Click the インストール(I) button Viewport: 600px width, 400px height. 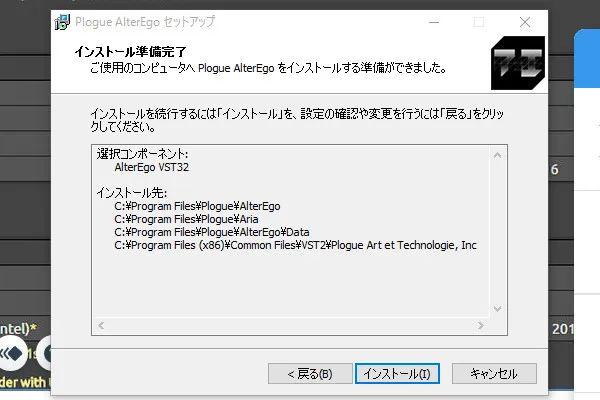pos(397,374)
